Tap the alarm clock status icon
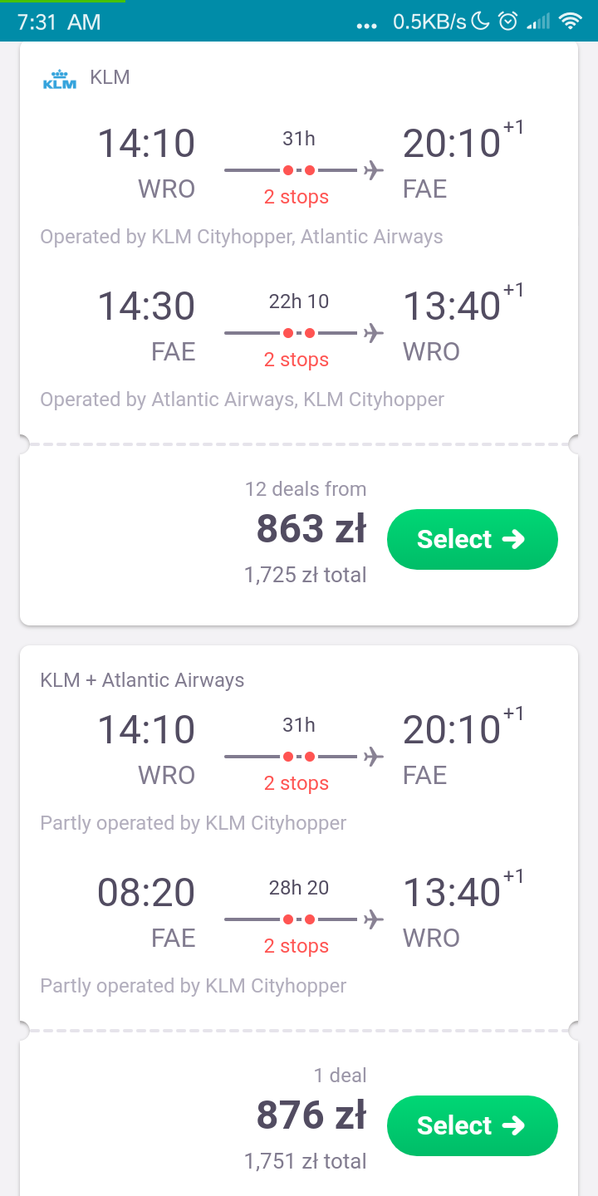The height and width of the screenshot is (1196, 598). tap(507, 21)
